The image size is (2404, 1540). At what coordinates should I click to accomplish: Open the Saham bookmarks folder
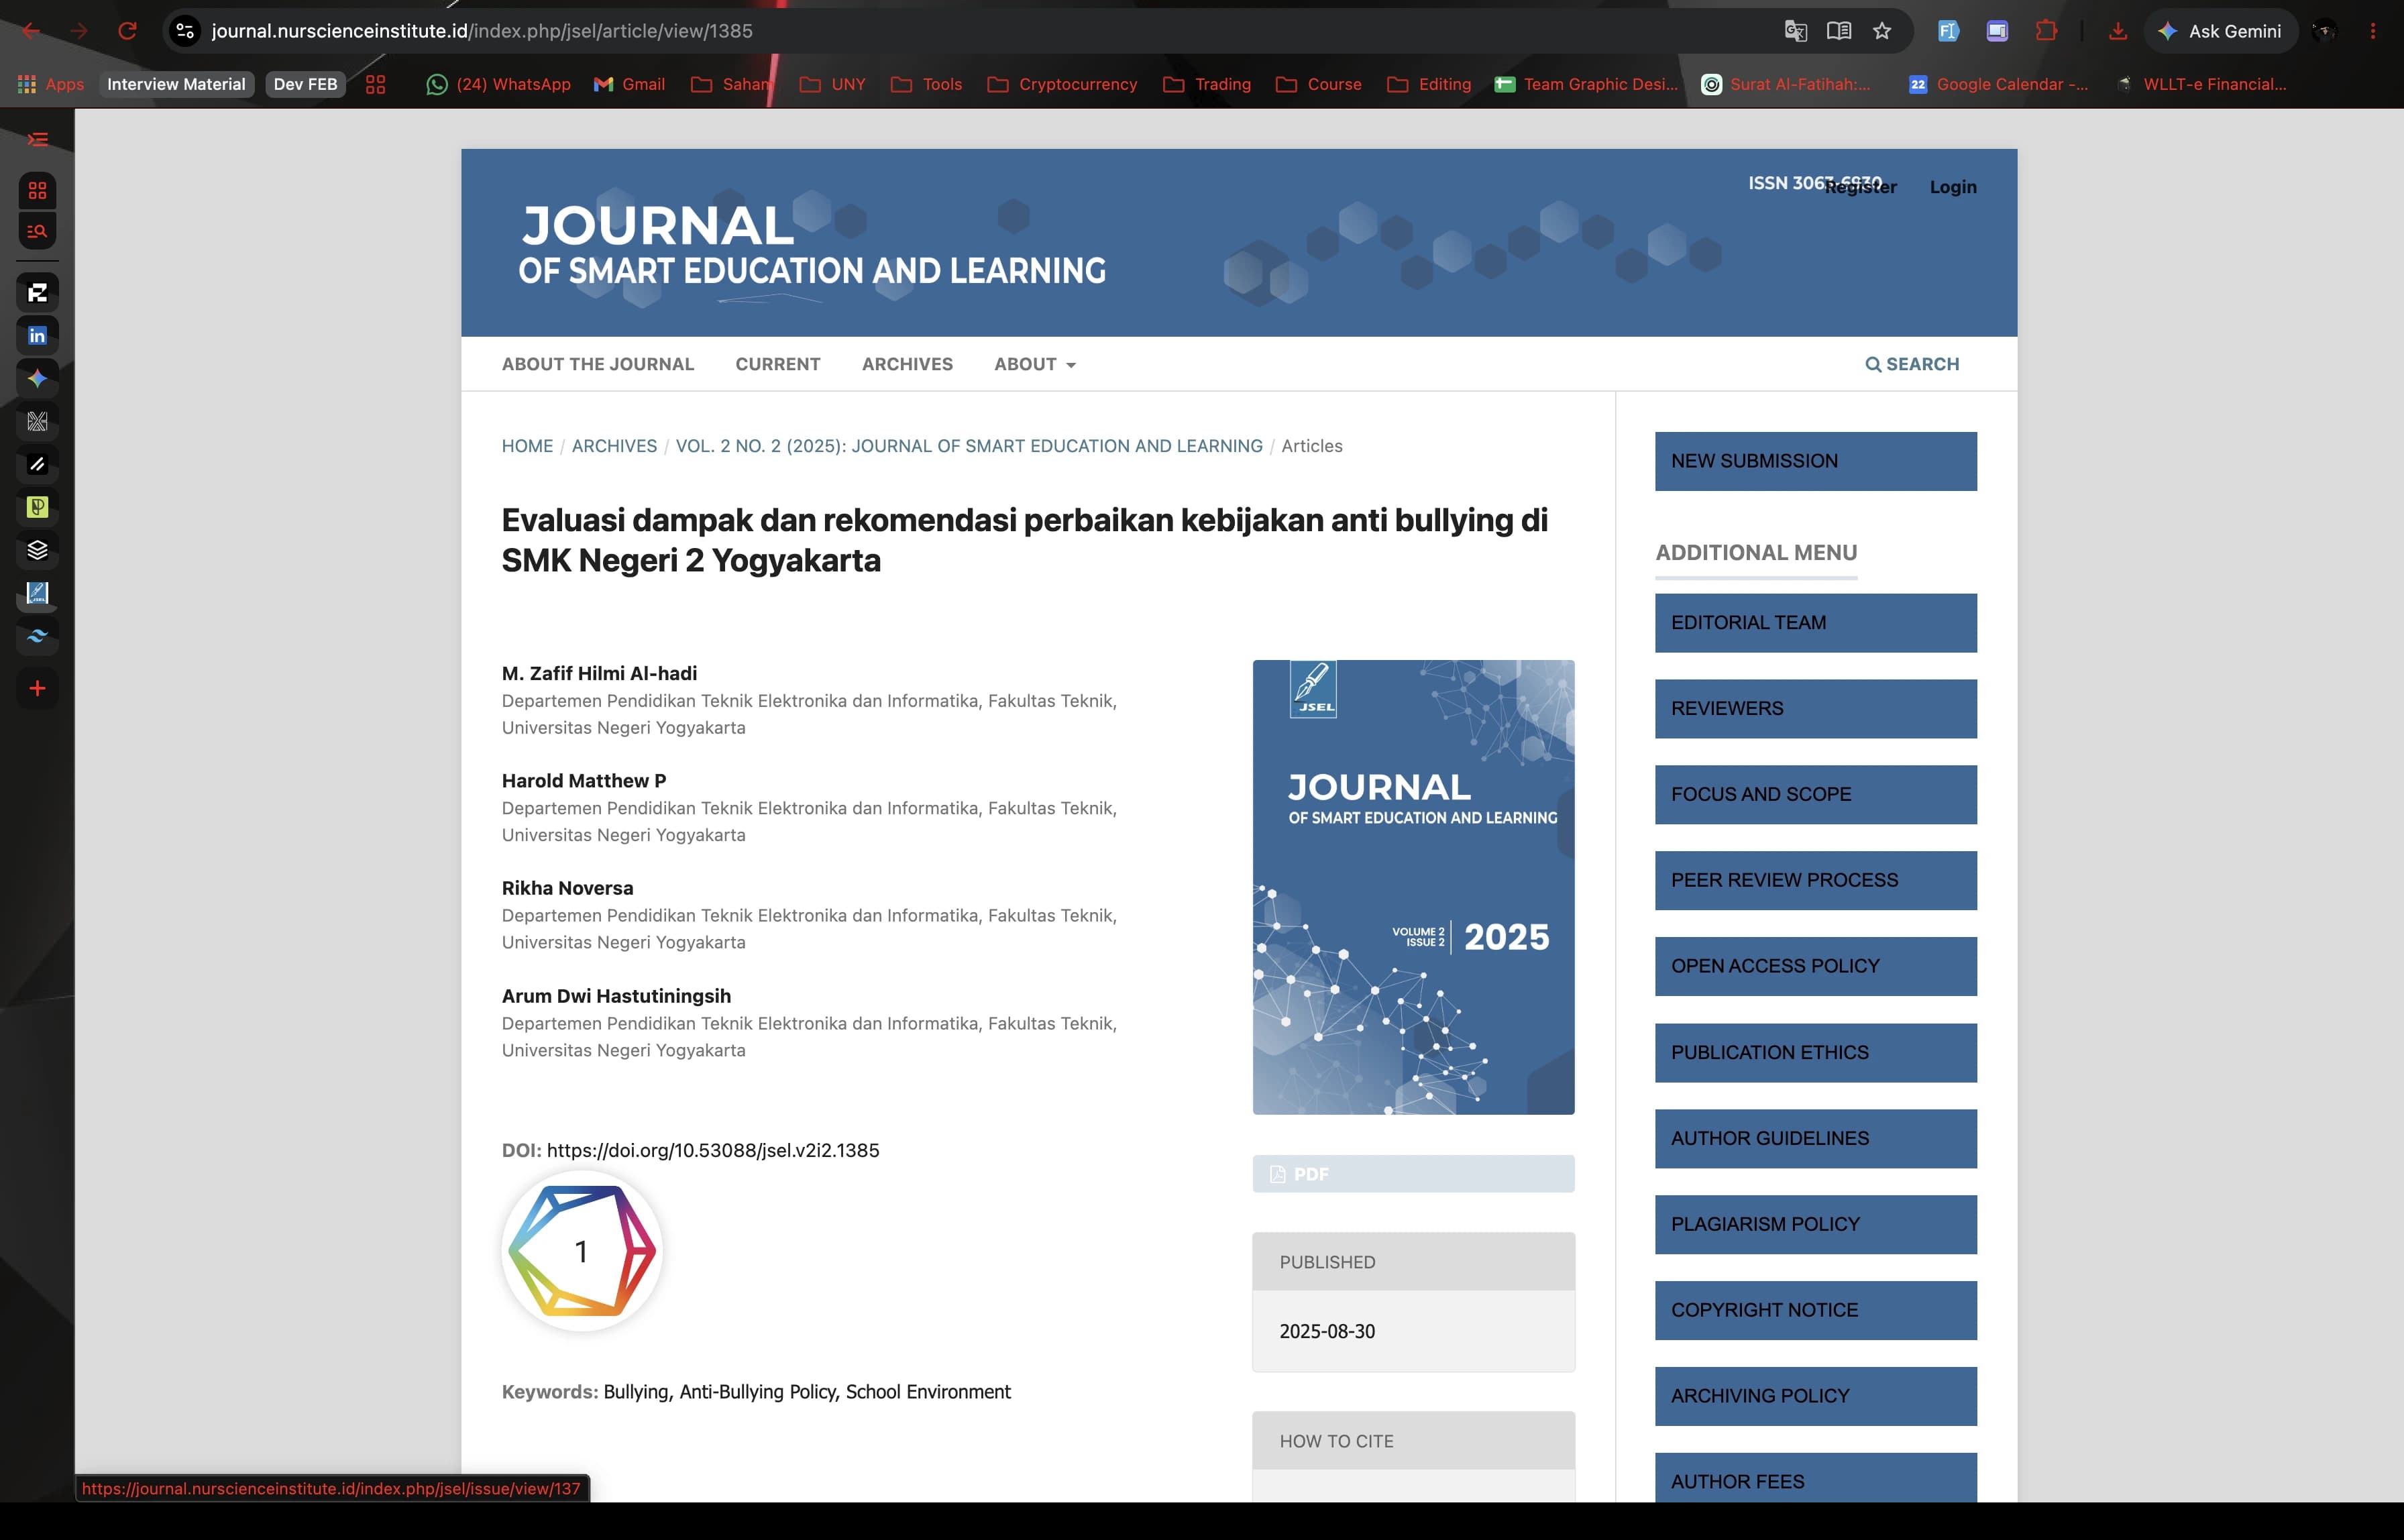(x=733, y=84)
